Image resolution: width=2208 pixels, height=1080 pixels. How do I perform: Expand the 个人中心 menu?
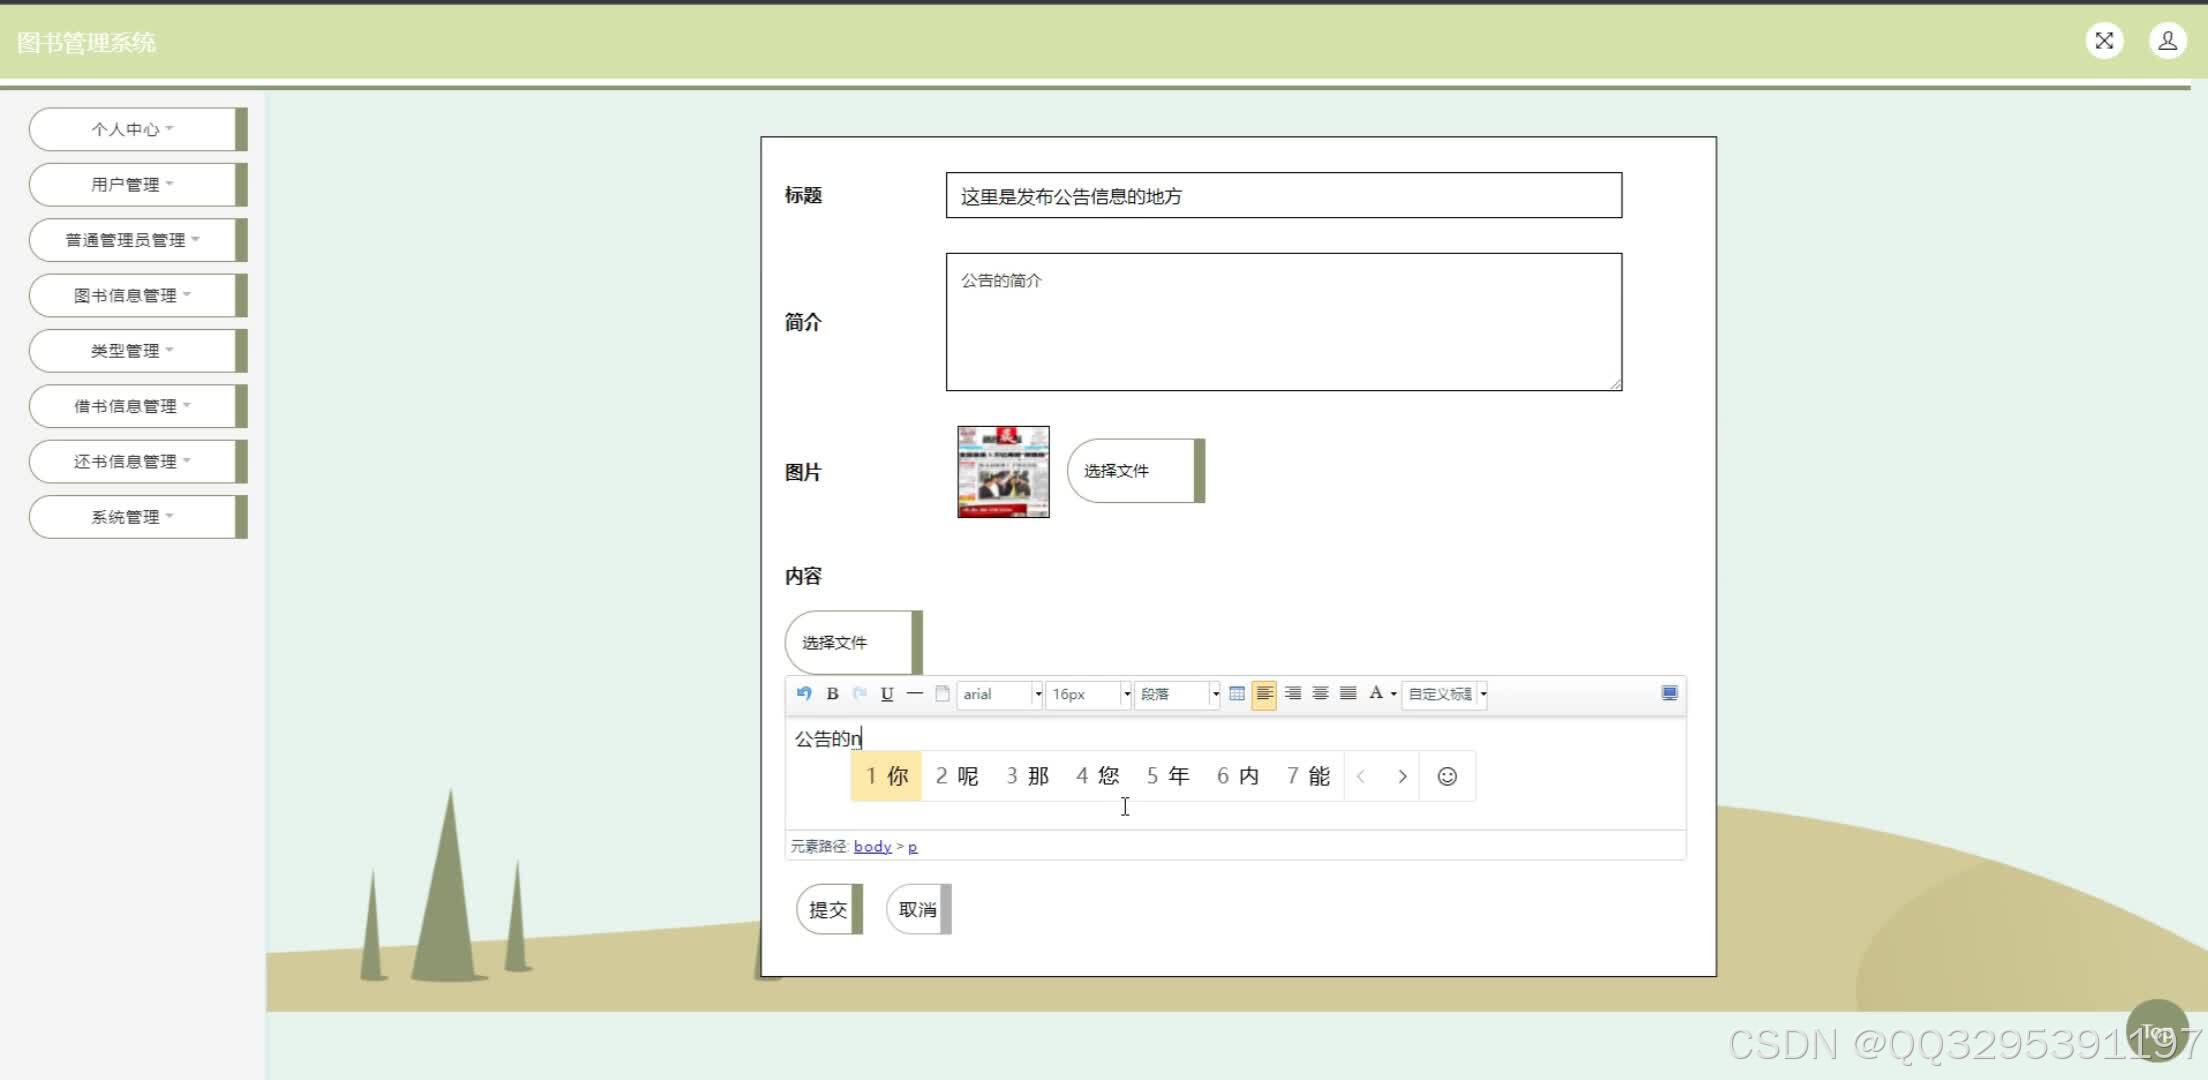[x=137, y=129]
